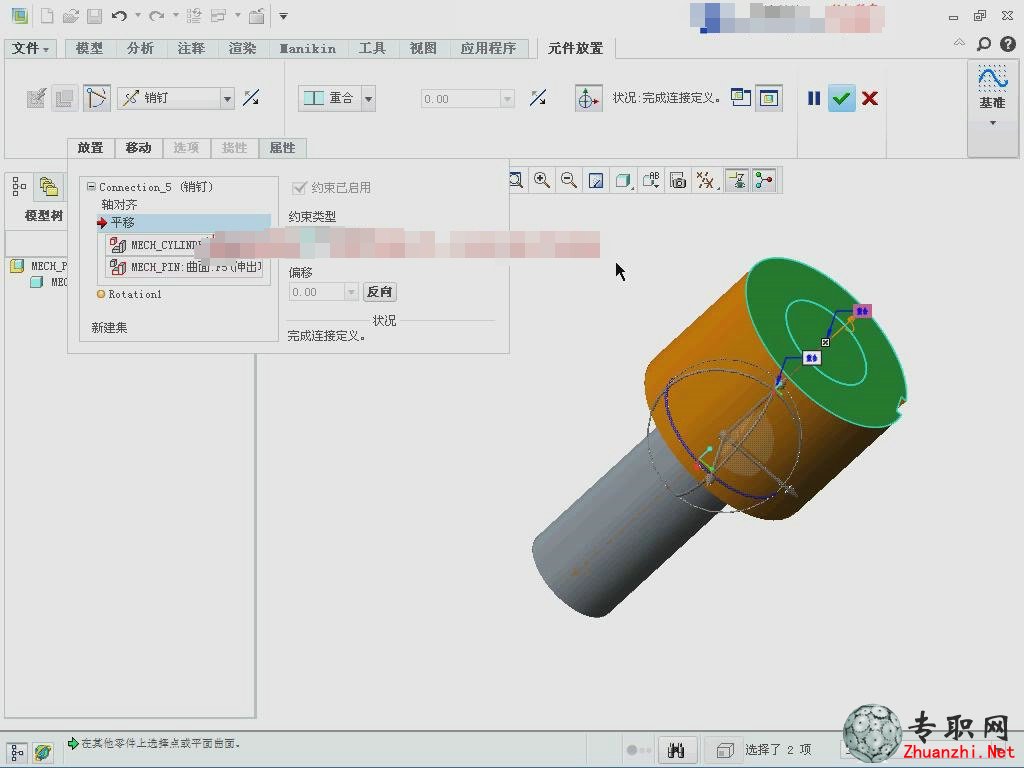Click the panel 偏移 value field

[317, 292]
